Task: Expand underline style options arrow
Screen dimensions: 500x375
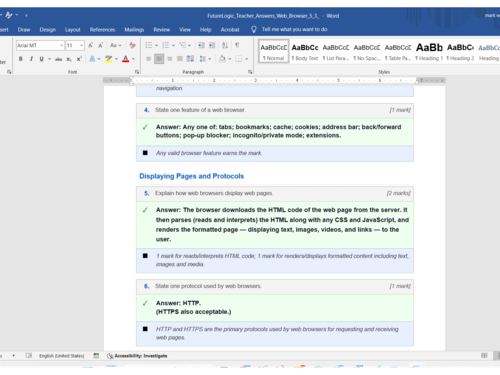Action: [49, 59]
